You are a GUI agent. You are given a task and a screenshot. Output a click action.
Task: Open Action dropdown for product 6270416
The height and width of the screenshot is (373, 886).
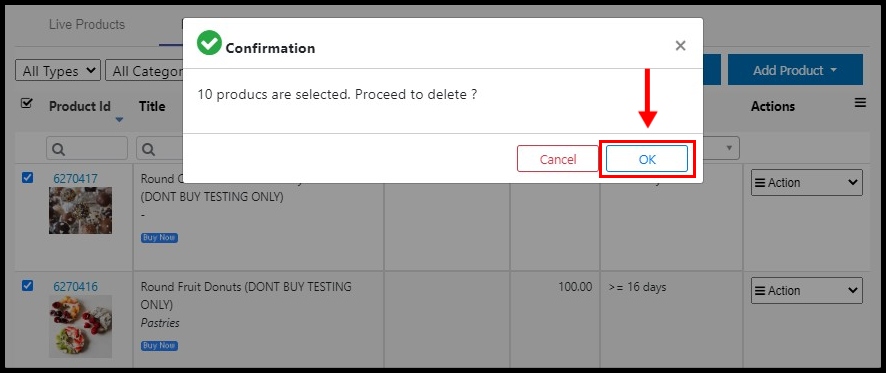click(x=806, y=290)
